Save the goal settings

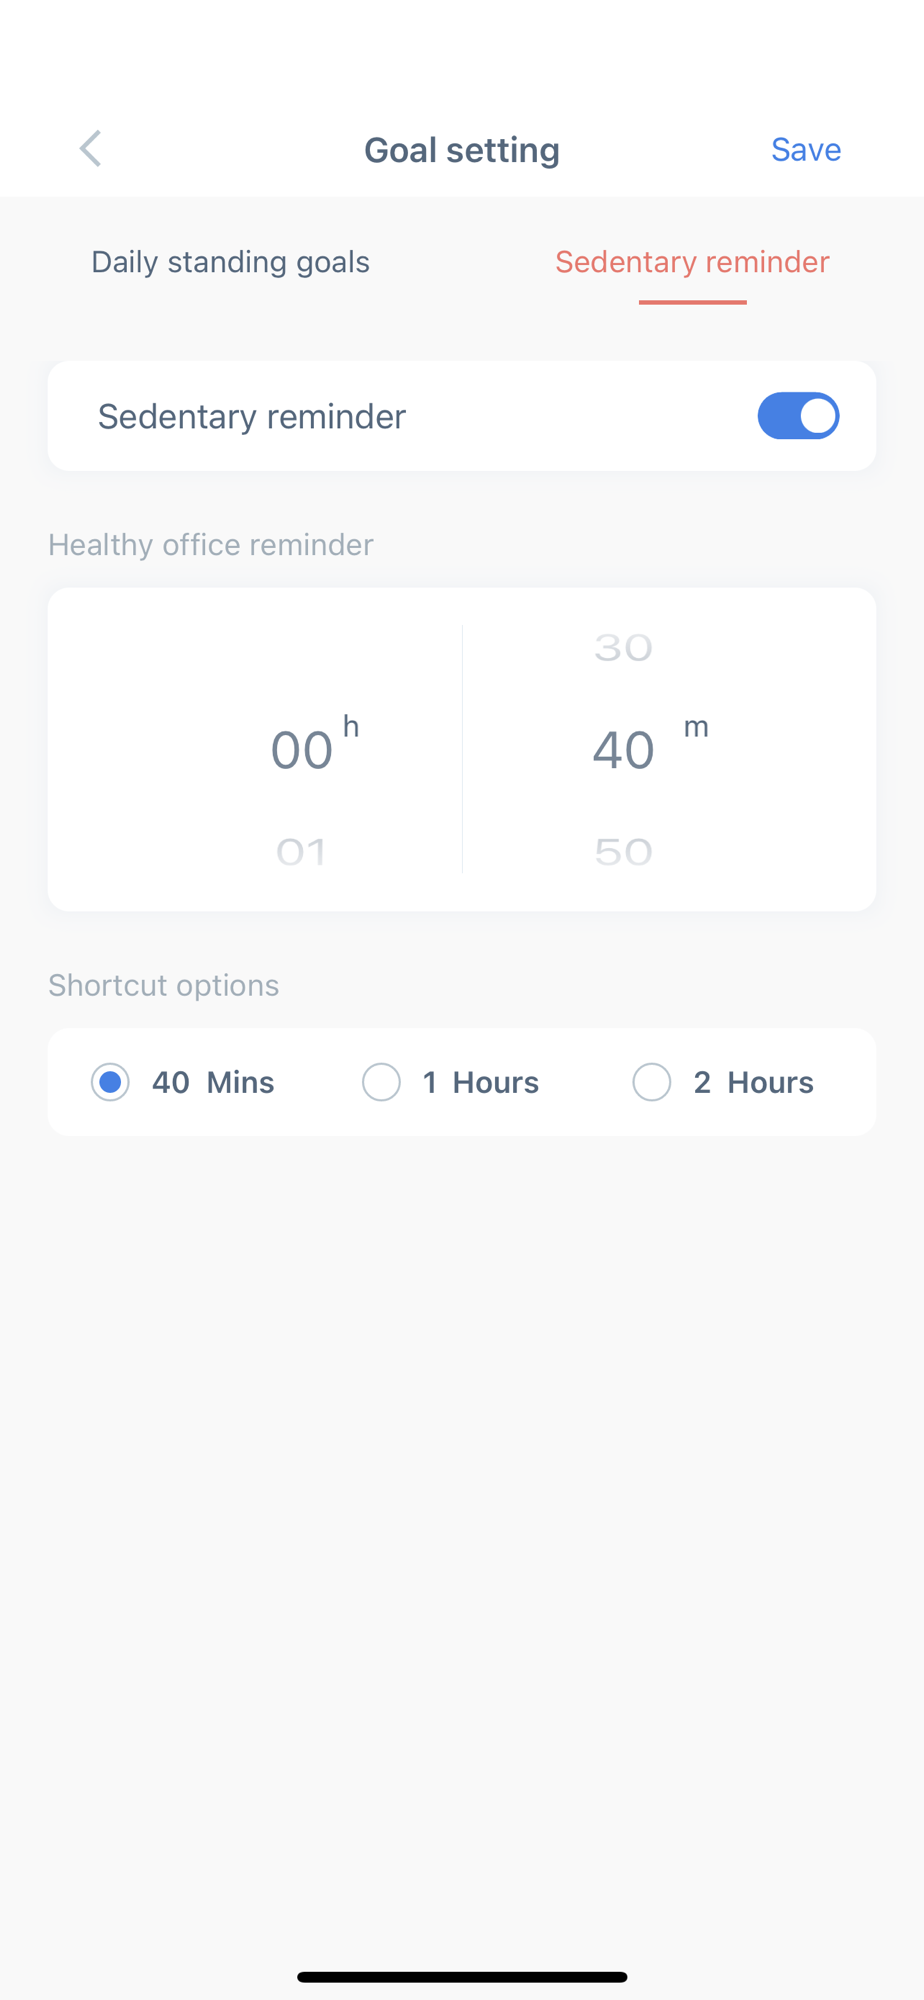805,150
